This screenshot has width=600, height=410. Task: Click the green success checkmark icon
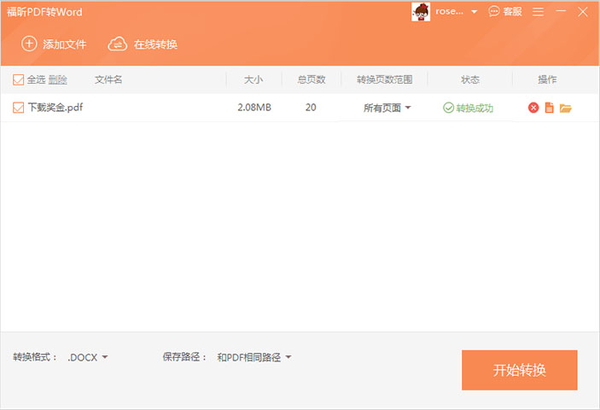[448, 108]
